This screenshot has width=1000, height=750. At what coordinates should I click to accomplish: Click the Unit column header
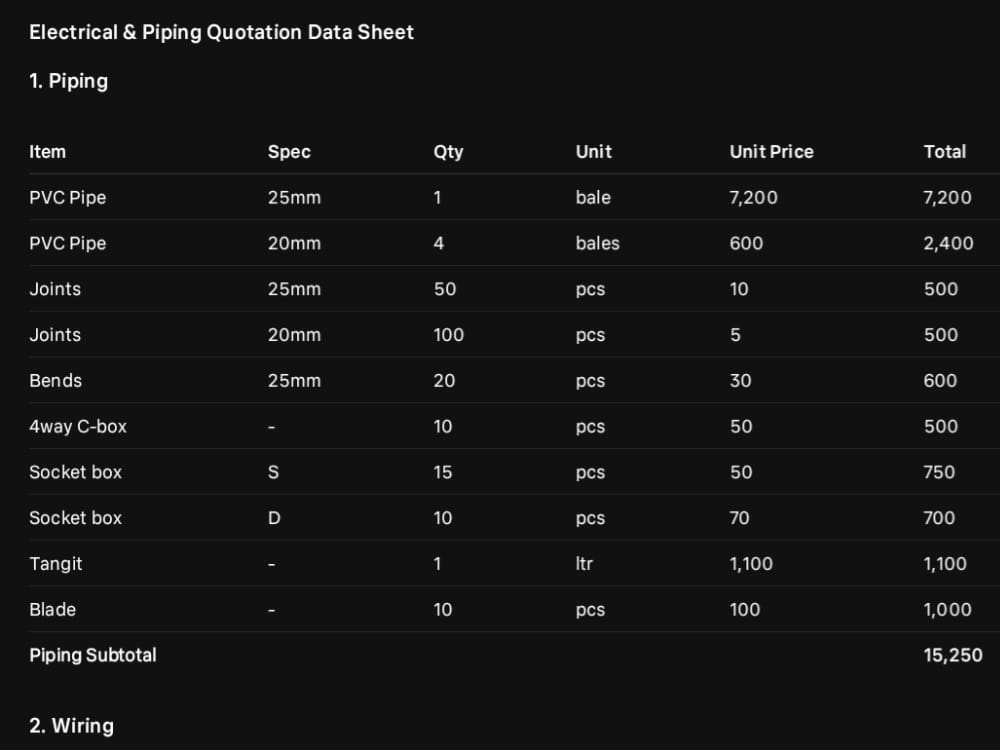click(x=594, y=152)
